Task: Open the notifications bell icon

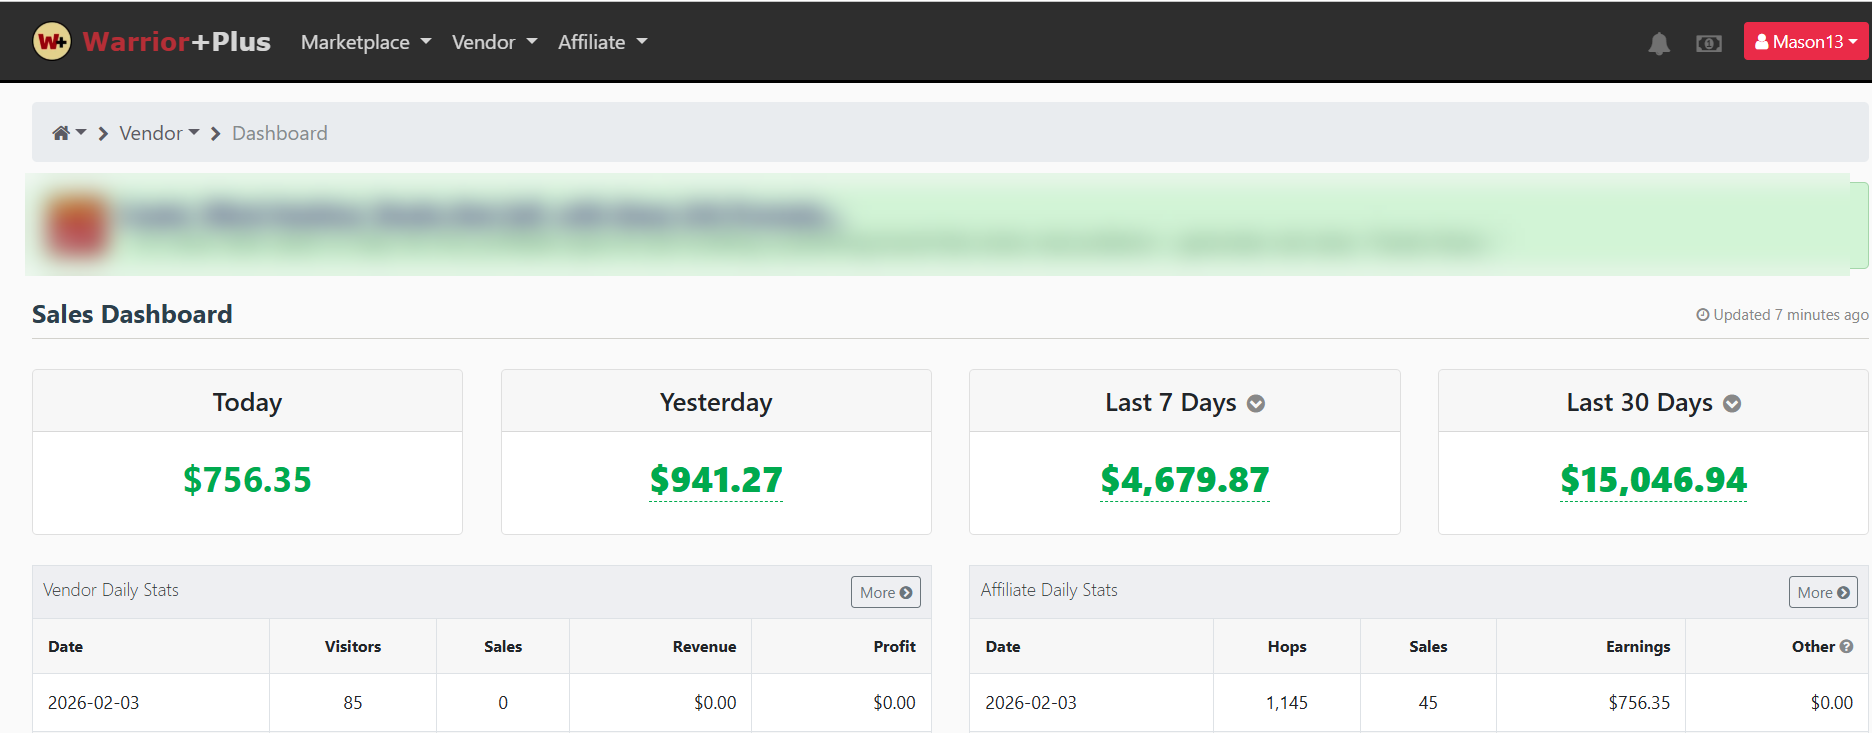Action: pyautogui.click(x=1659, y=43)
